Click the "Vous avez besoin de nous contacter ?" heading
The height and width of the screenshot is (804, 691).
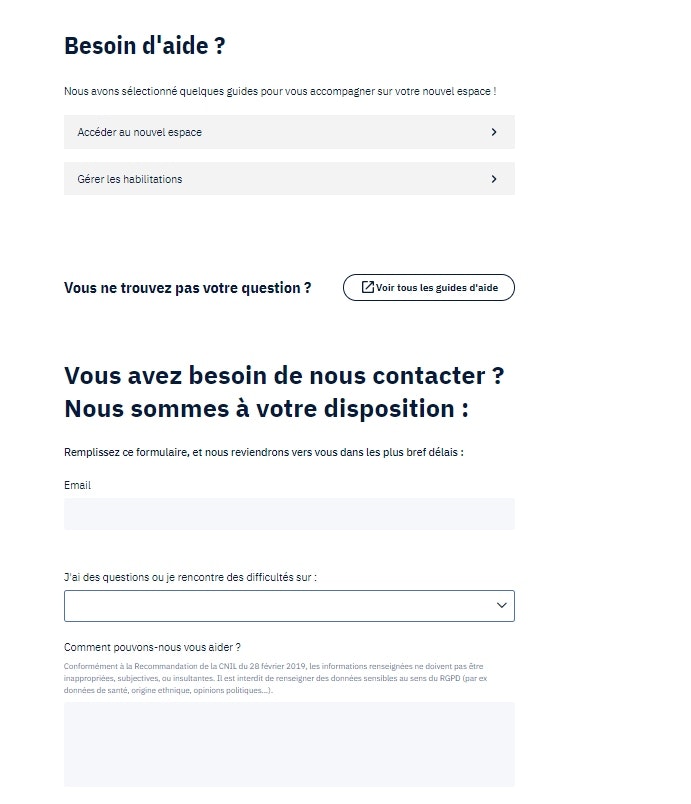(284, 376)
